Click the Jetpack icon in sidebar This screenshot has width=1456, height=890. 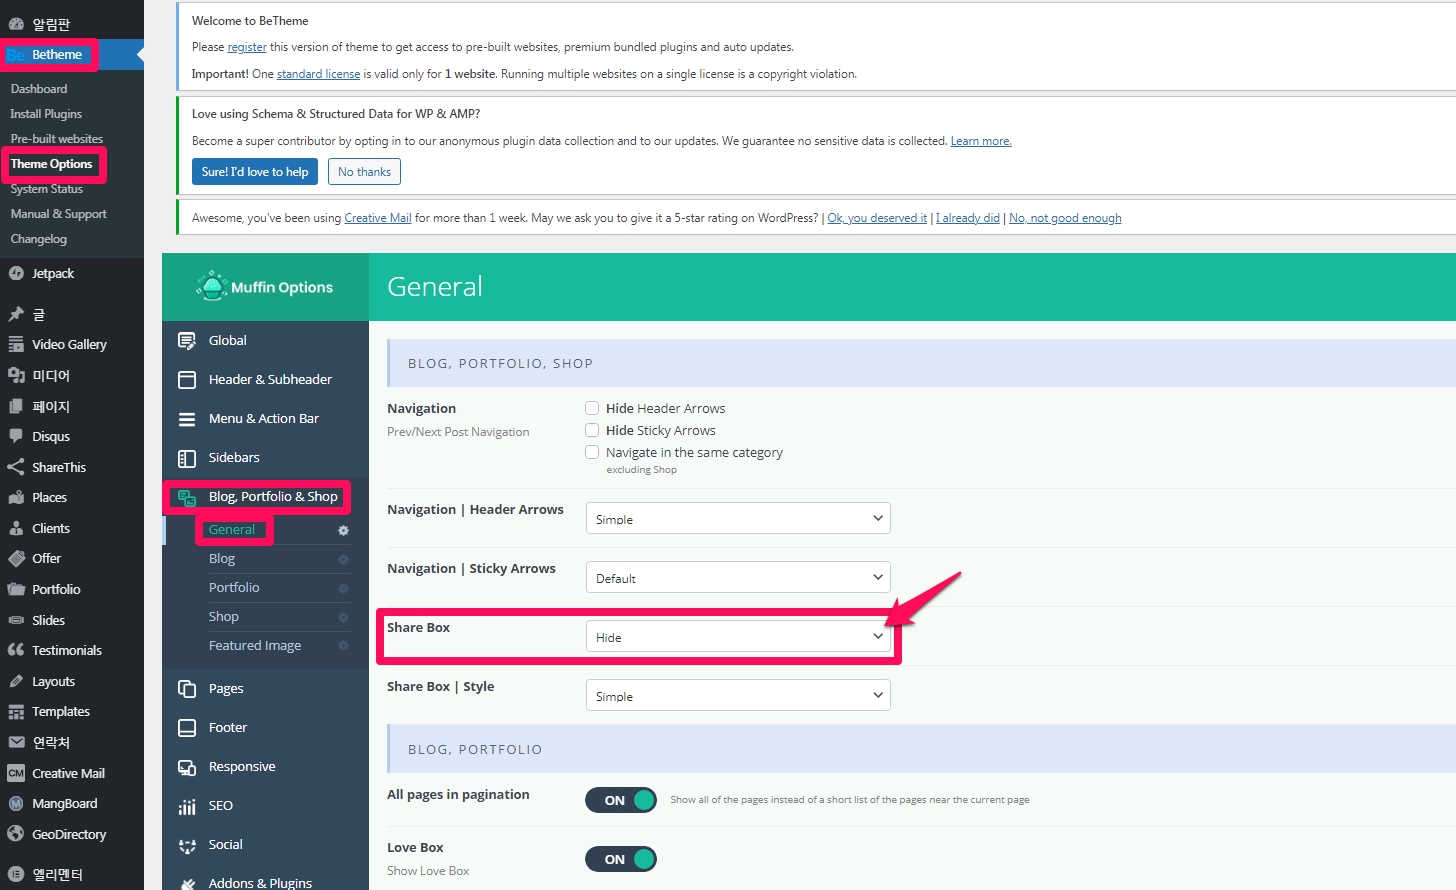[16, 273]
